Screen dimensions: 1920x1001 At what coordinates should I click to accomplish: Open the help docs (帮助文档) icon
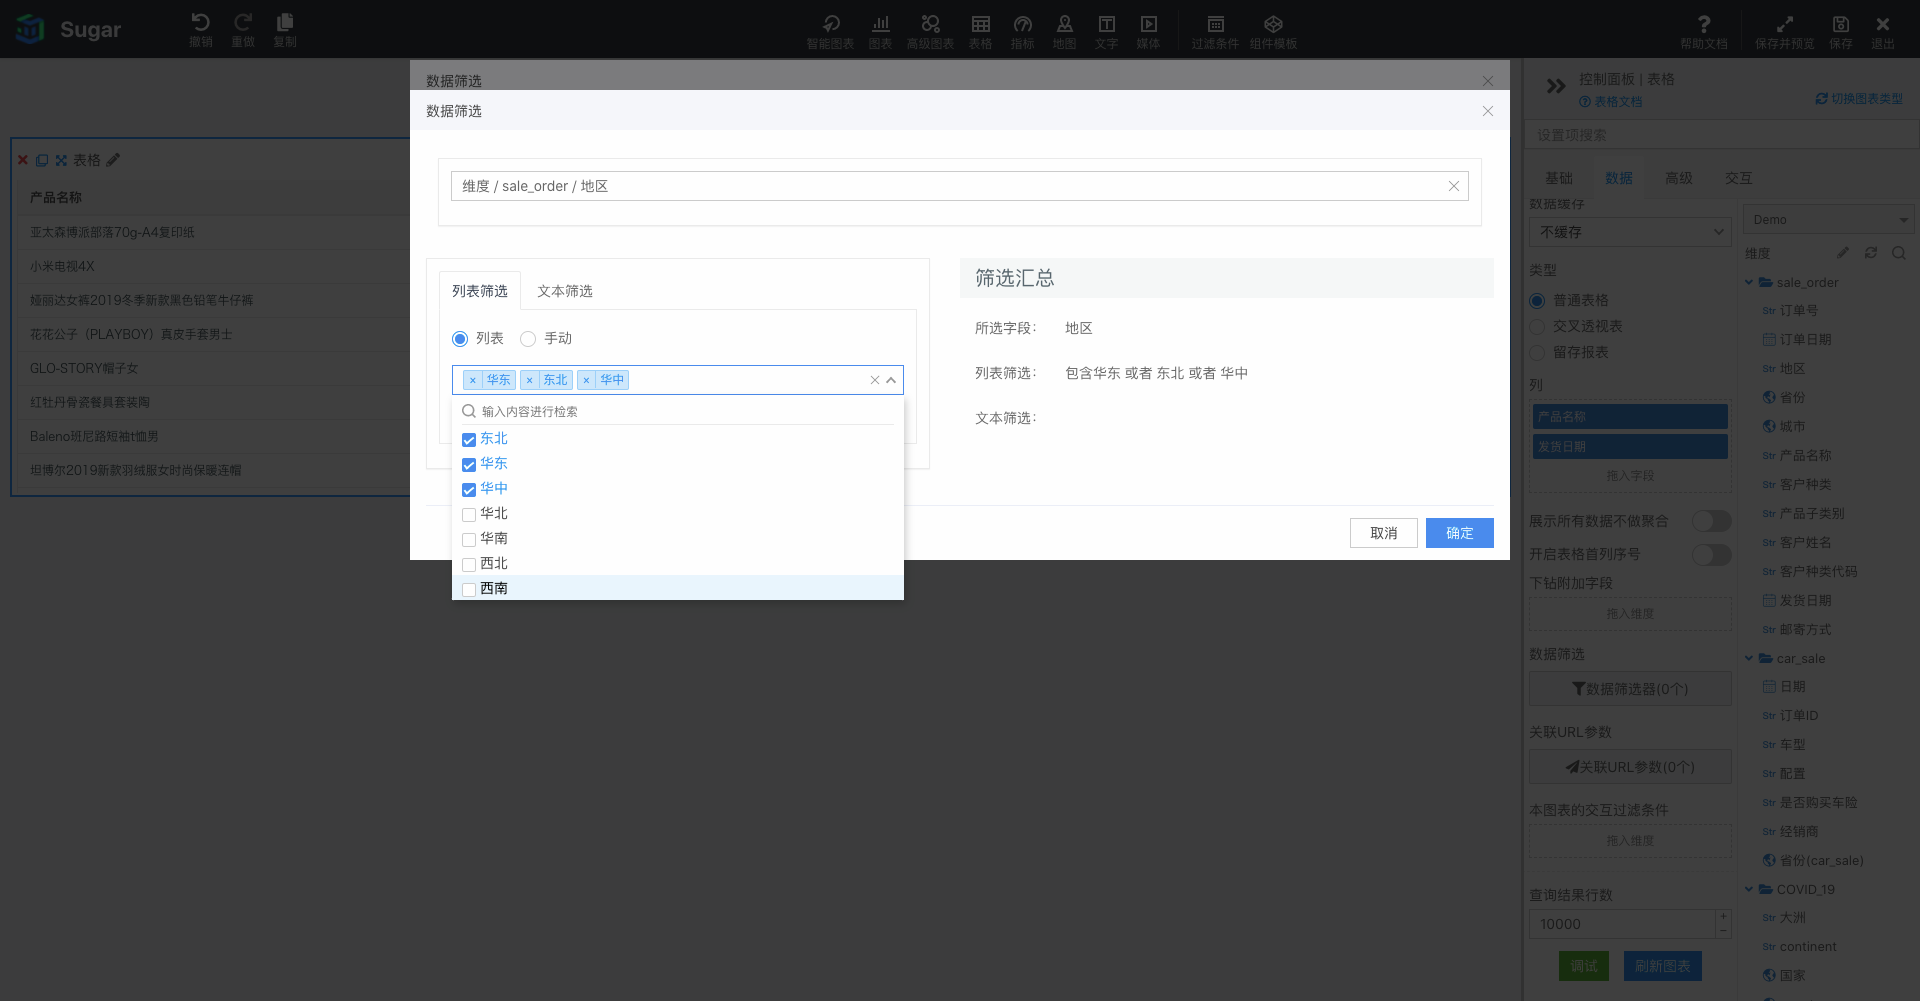click(1704, 31)
